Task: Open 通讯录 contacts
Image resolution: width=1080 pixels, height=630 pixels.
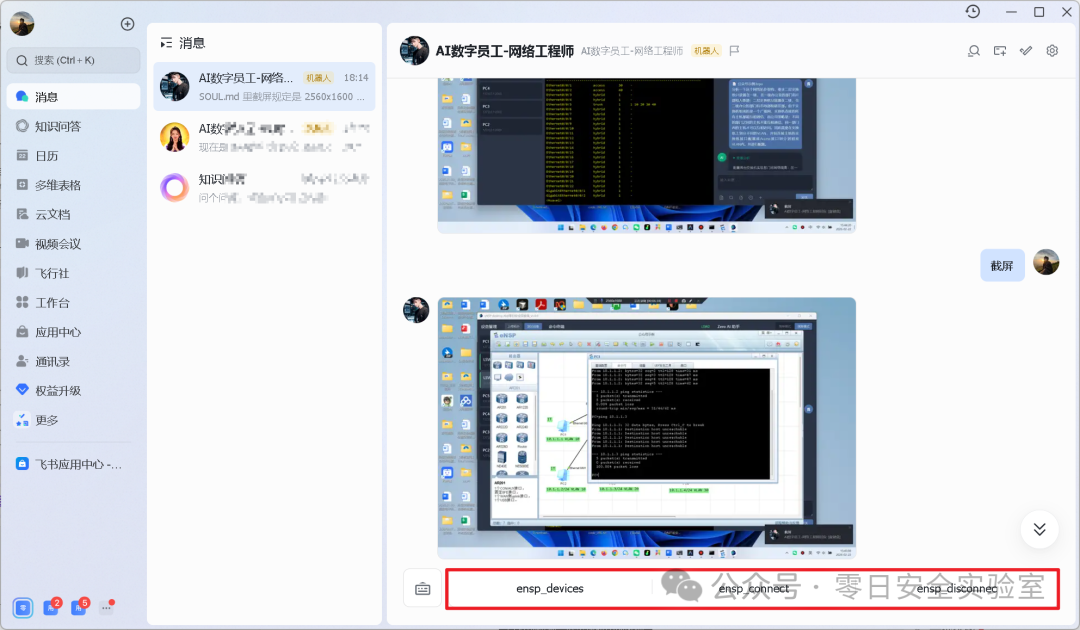Action: click(74, 361)
